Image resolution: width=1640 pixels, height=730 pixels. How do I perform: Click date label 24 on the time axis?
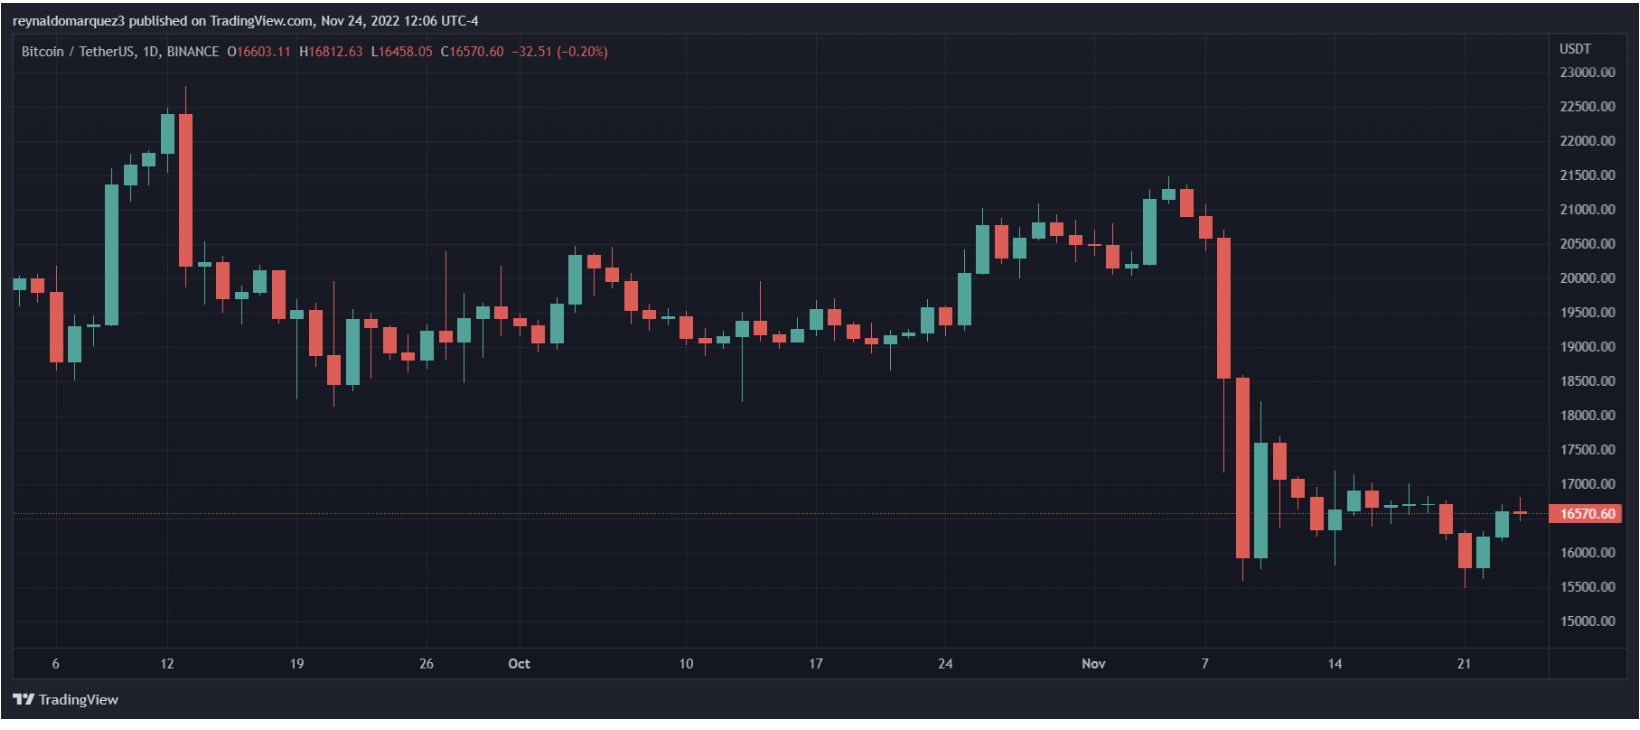point(946,664)
